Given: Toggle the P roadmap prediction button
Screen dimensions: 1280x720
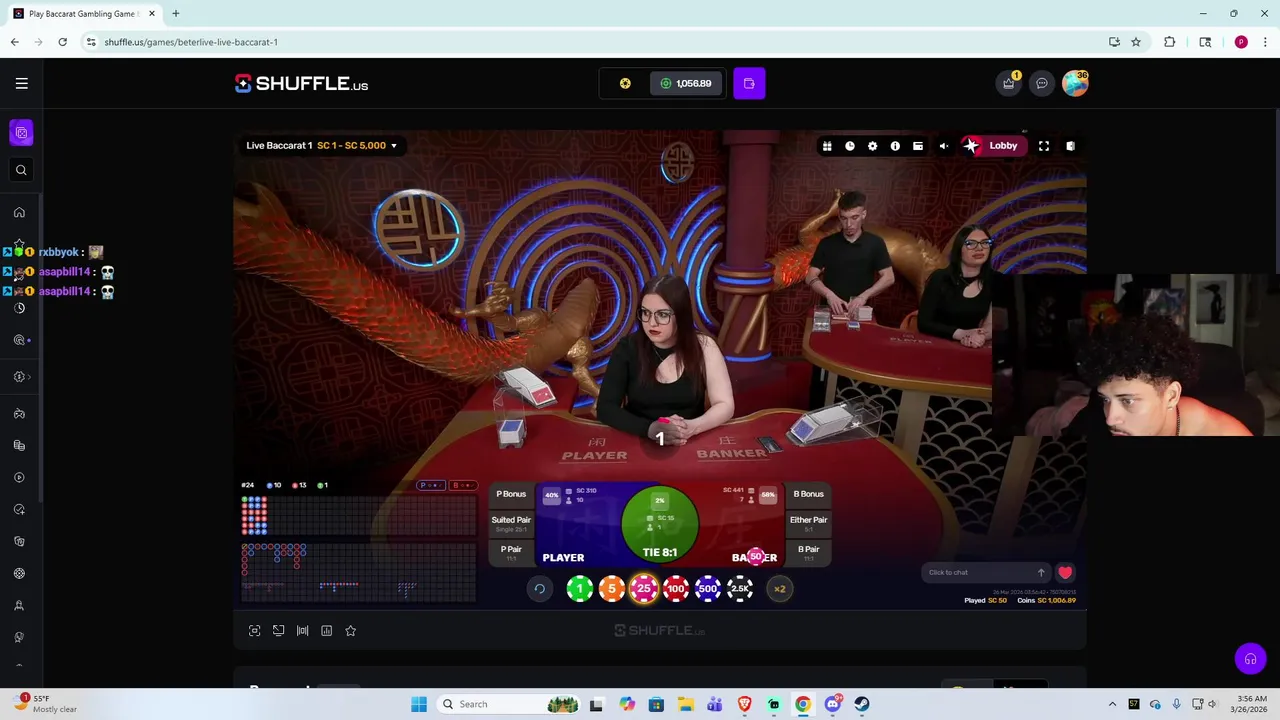Looking at the screenshot, I should [431, 485].
